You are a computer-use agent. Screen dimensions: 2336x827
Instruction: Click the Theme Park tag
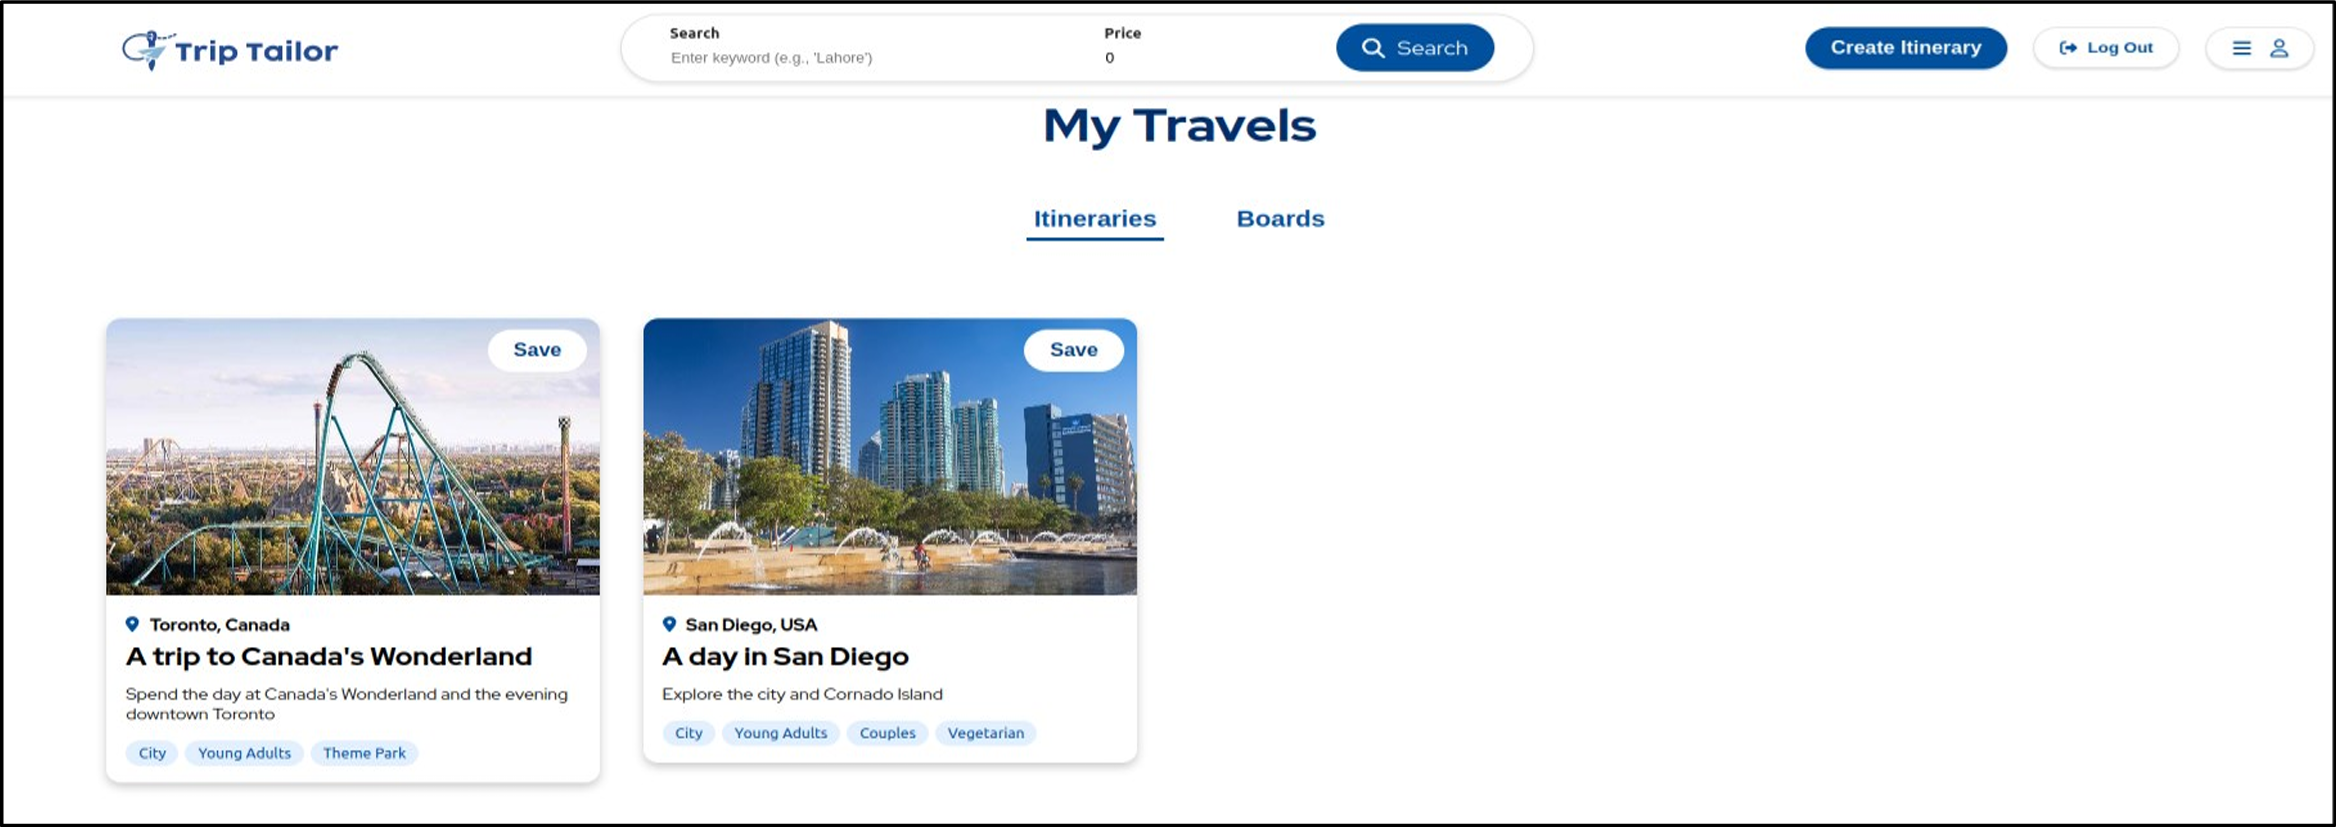pyautogui.click(x=364, y=753)
